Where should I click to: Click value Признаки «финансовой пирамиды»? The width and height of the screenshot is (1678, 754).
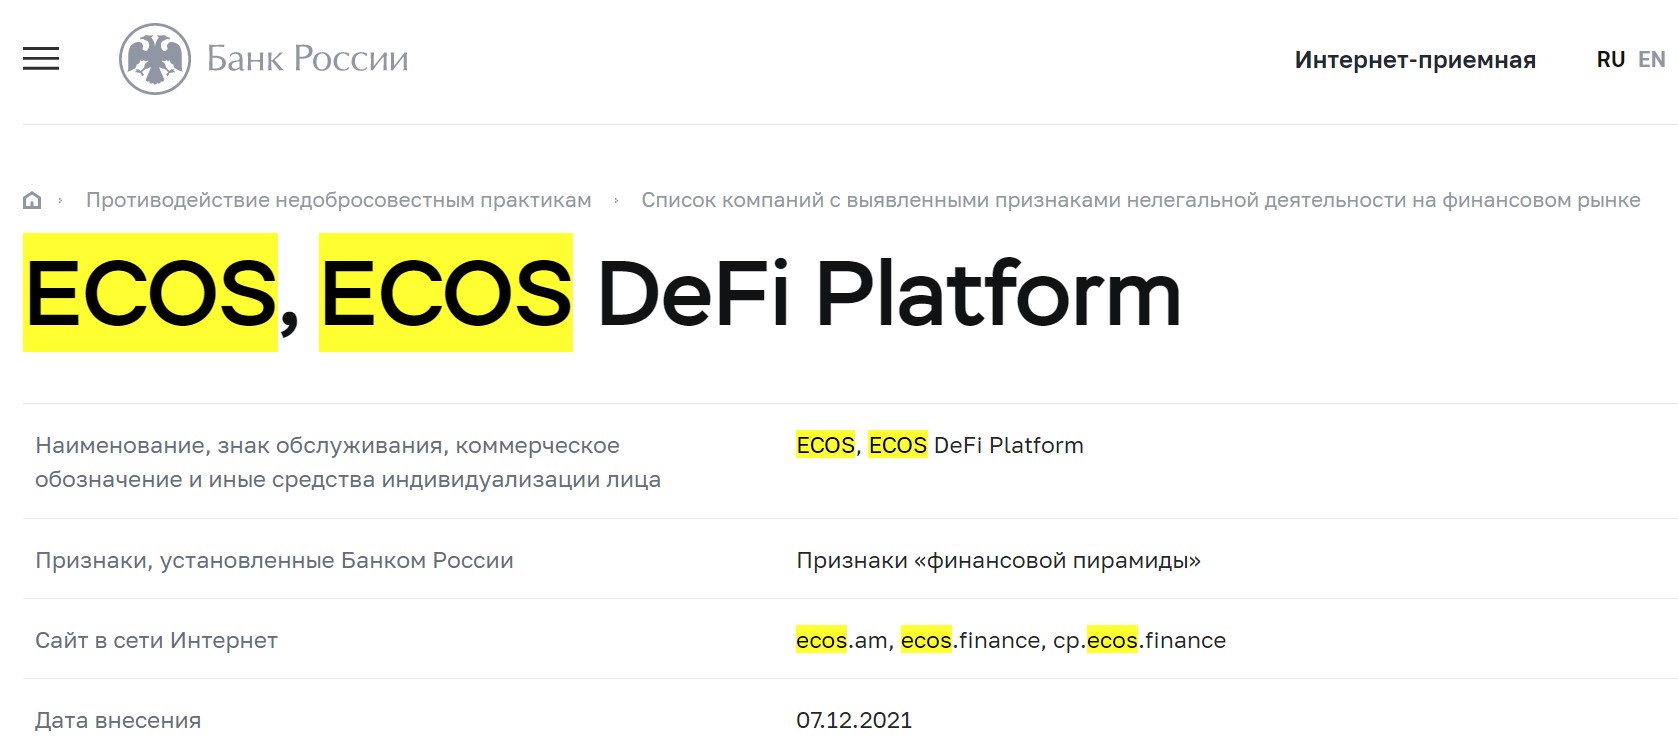[998, 560]
